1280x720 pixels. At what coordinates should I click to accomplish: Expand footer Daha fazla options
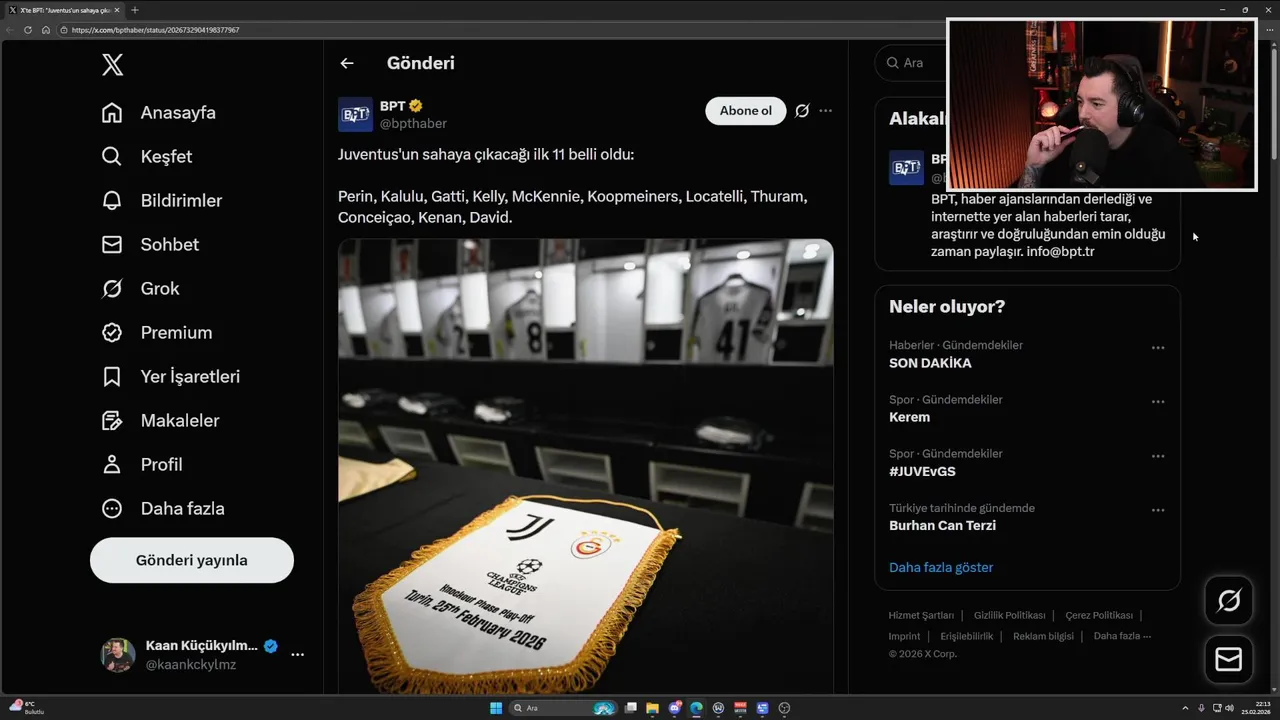click(x=1122, y=636)
